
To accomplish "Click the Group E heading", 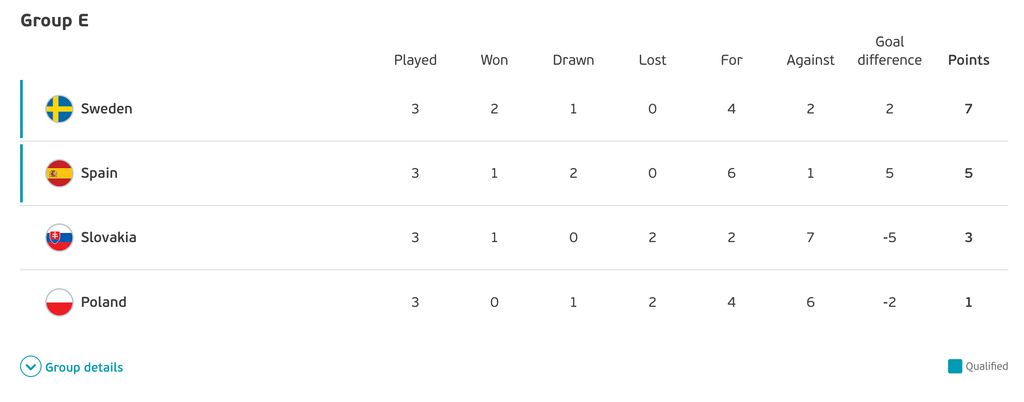I will pyautogui.click(x=54, y=21).
